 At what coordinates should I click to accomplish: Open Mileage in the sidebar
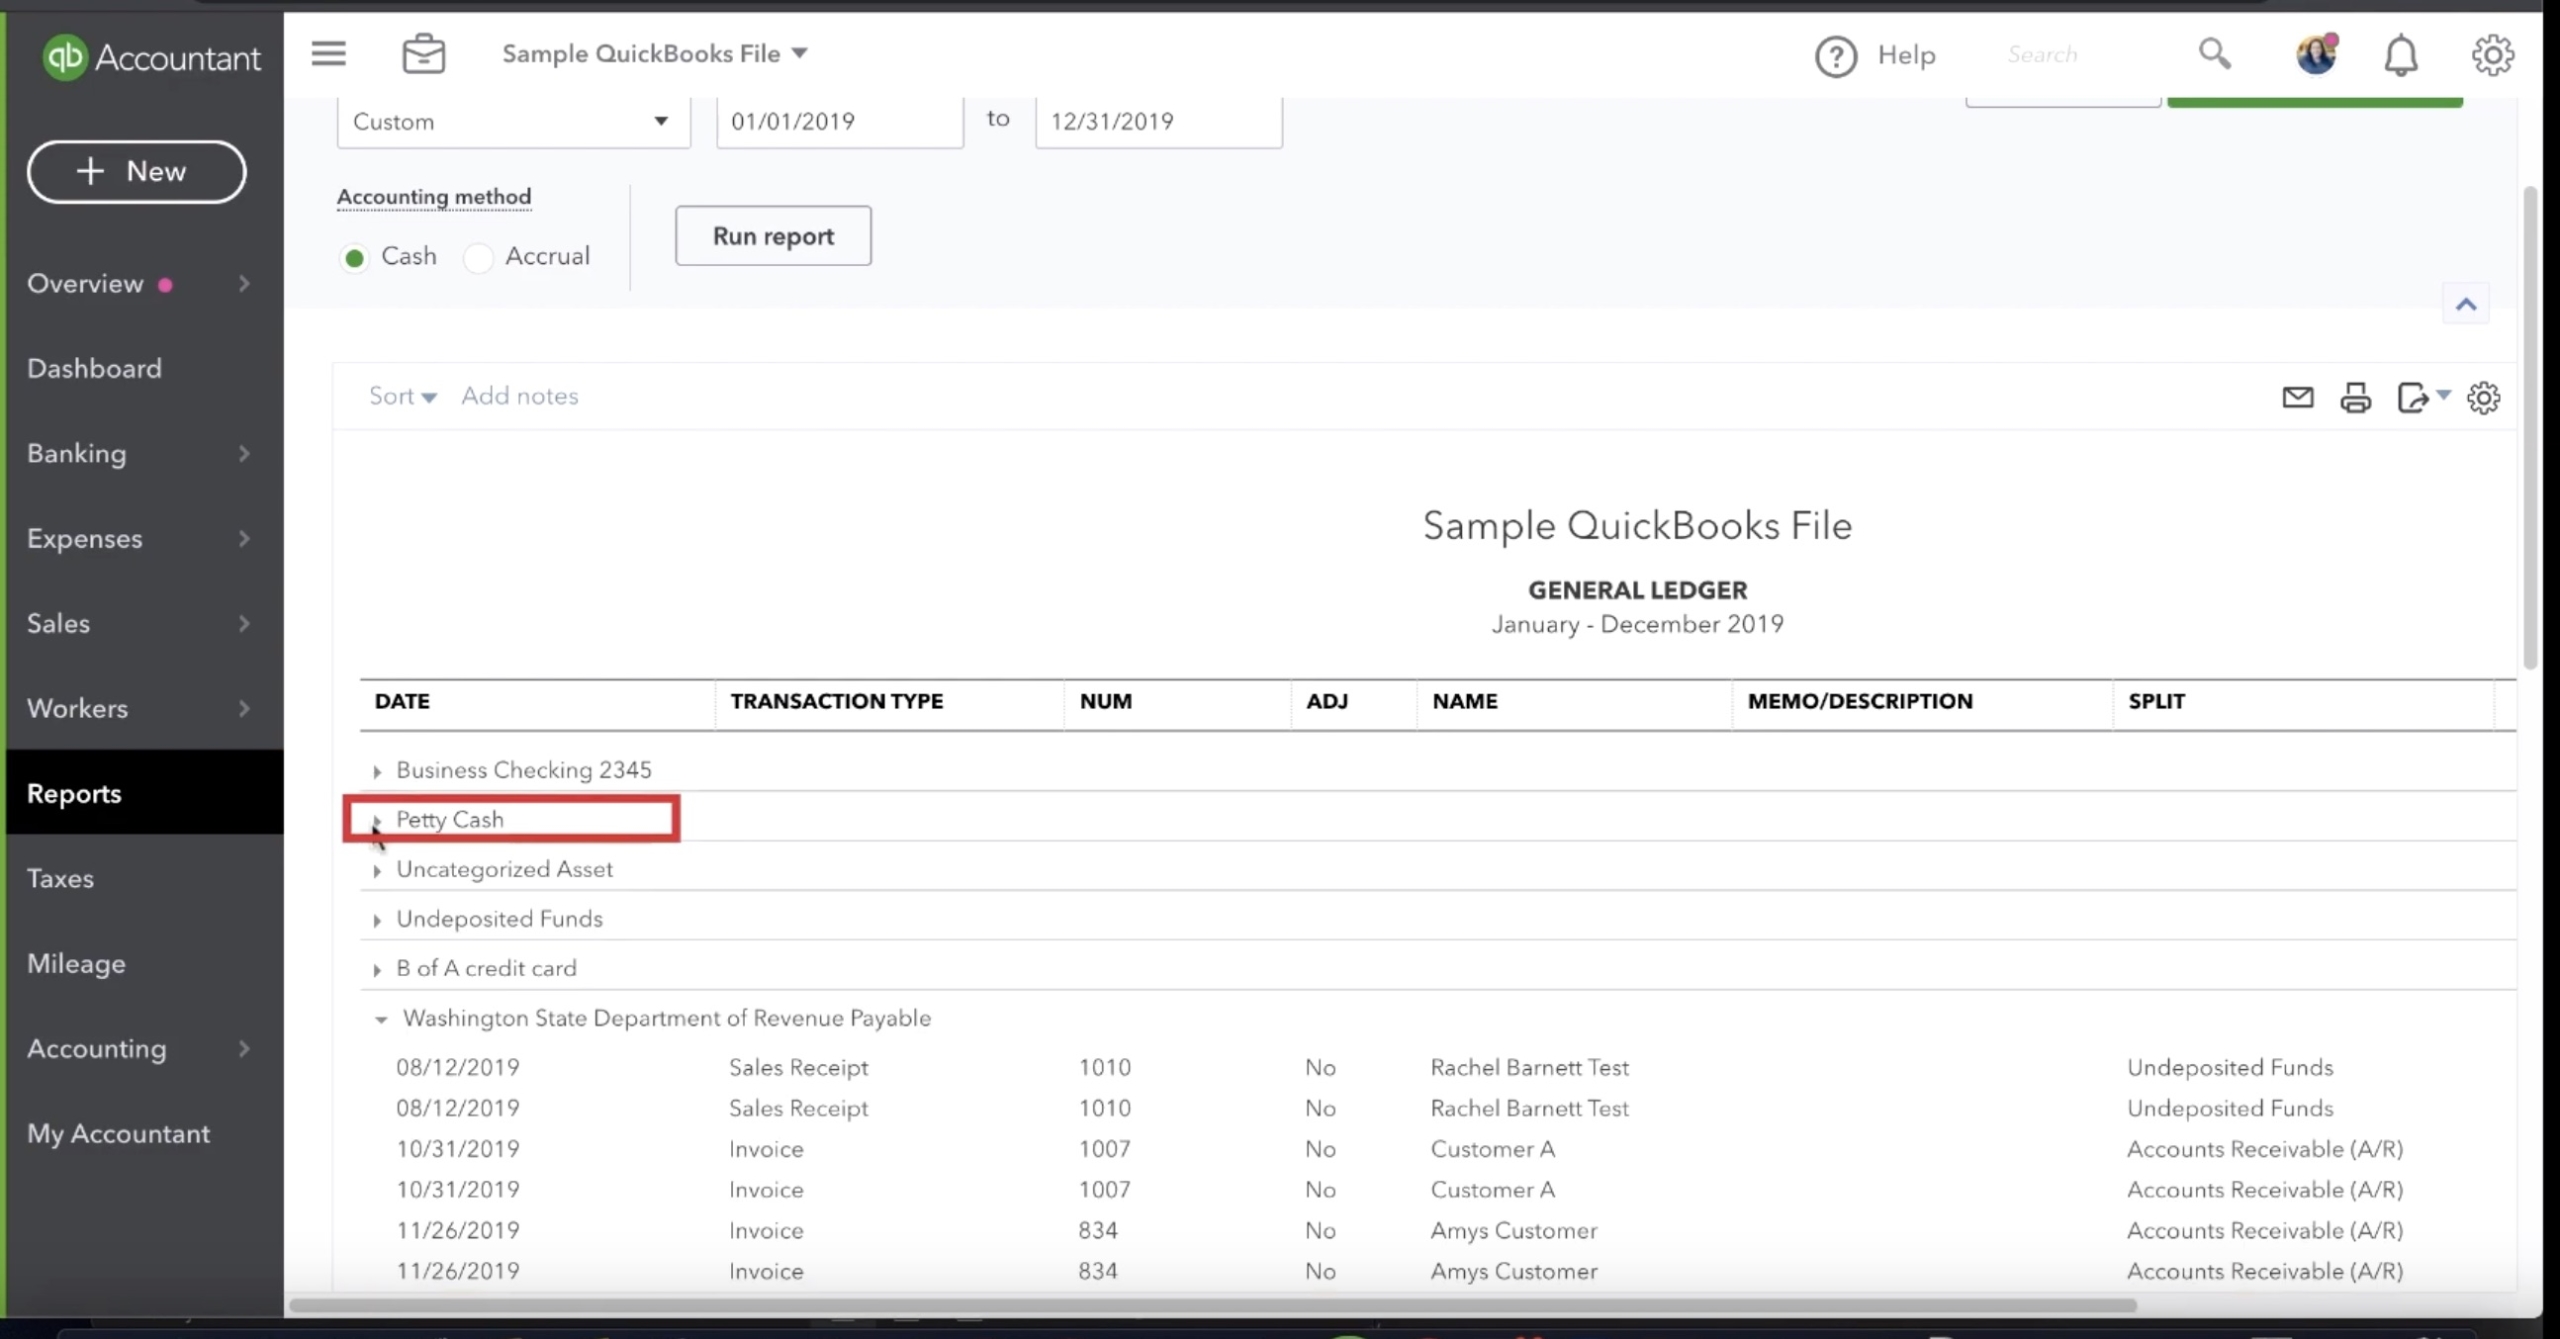pyautogui.click(x=144, y=964)
